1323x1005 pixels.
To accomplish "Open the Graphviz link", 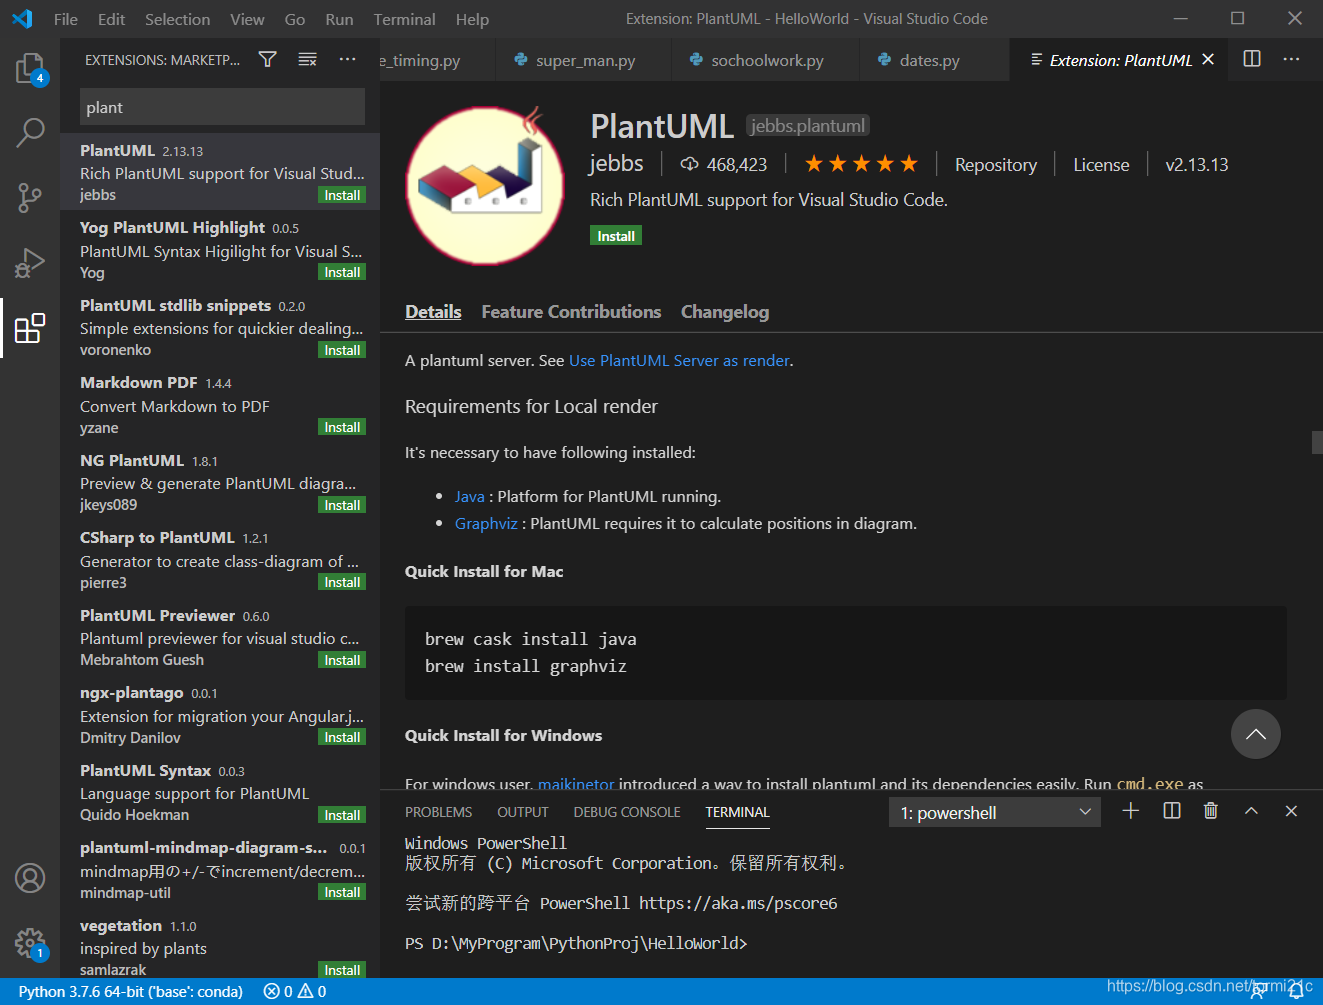I will tap(486, 523).
